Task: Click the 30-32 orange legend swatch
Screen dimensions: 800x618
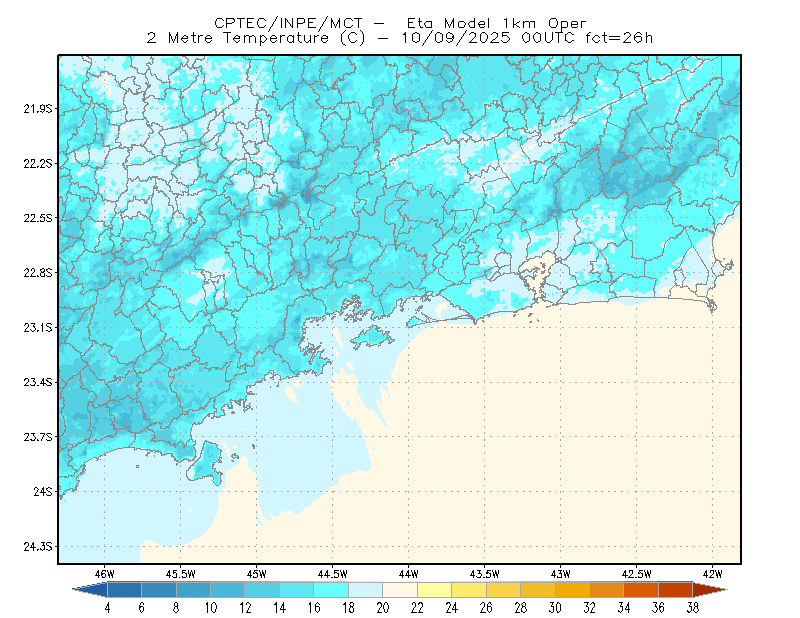Action: 572,589
